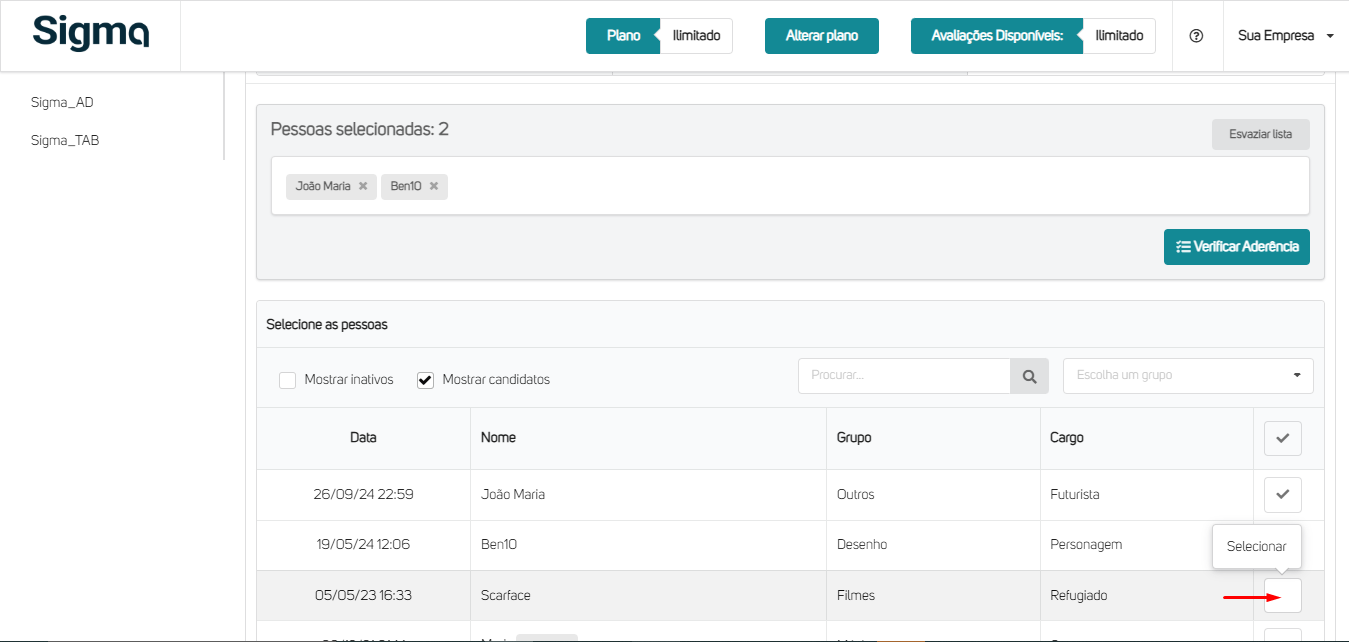Viewport: 1349px width, 642px height.
Task: Deselect João Maria row checkmark button
Action: (x=1282, y=494)
